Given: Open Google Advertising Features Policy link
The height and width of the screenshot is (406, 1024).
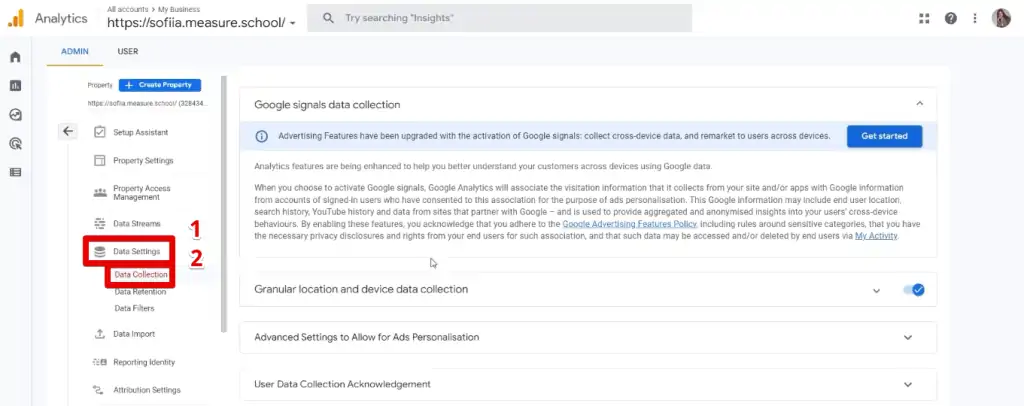Looking at the screenshot, I should click(x=630, y=224).
